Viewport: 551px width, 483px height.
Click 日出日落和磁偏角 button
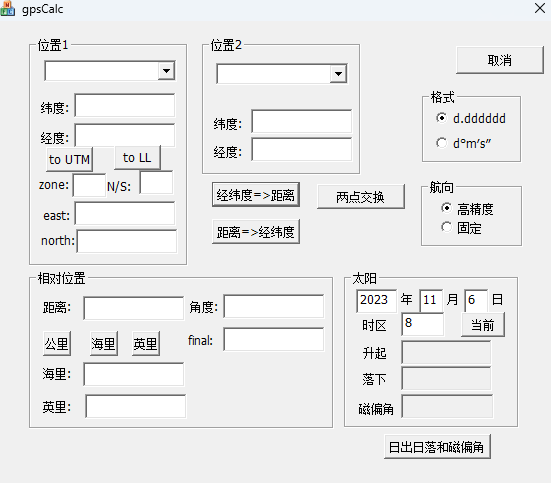[437, 447]
